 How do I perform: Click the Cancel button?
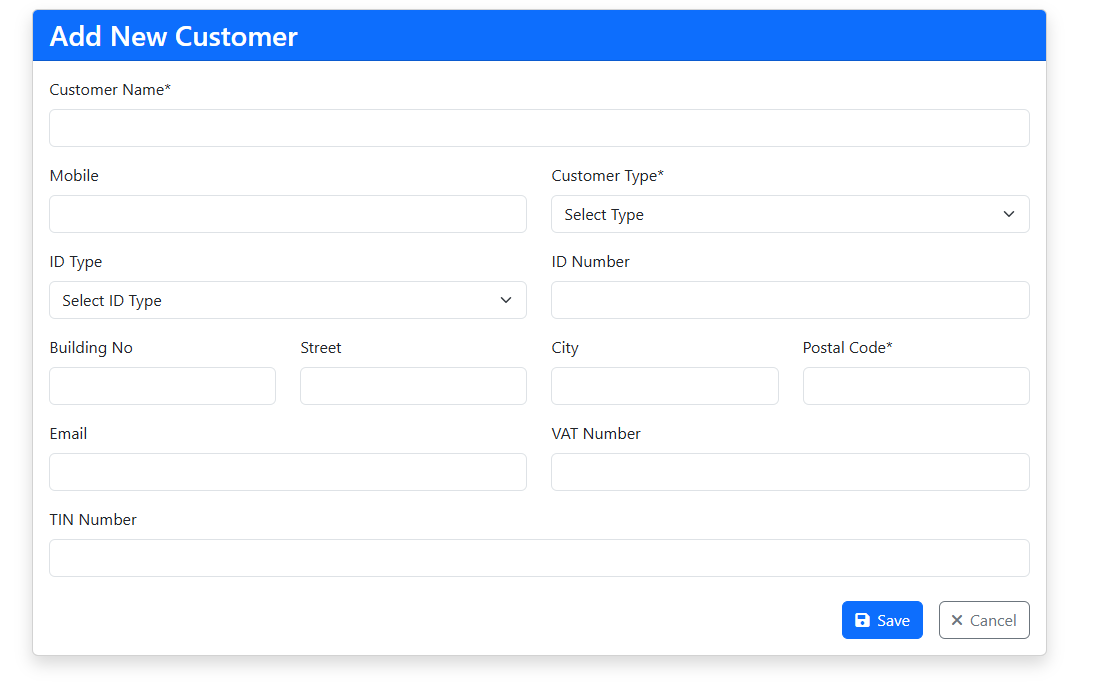(x=984, y=620)
